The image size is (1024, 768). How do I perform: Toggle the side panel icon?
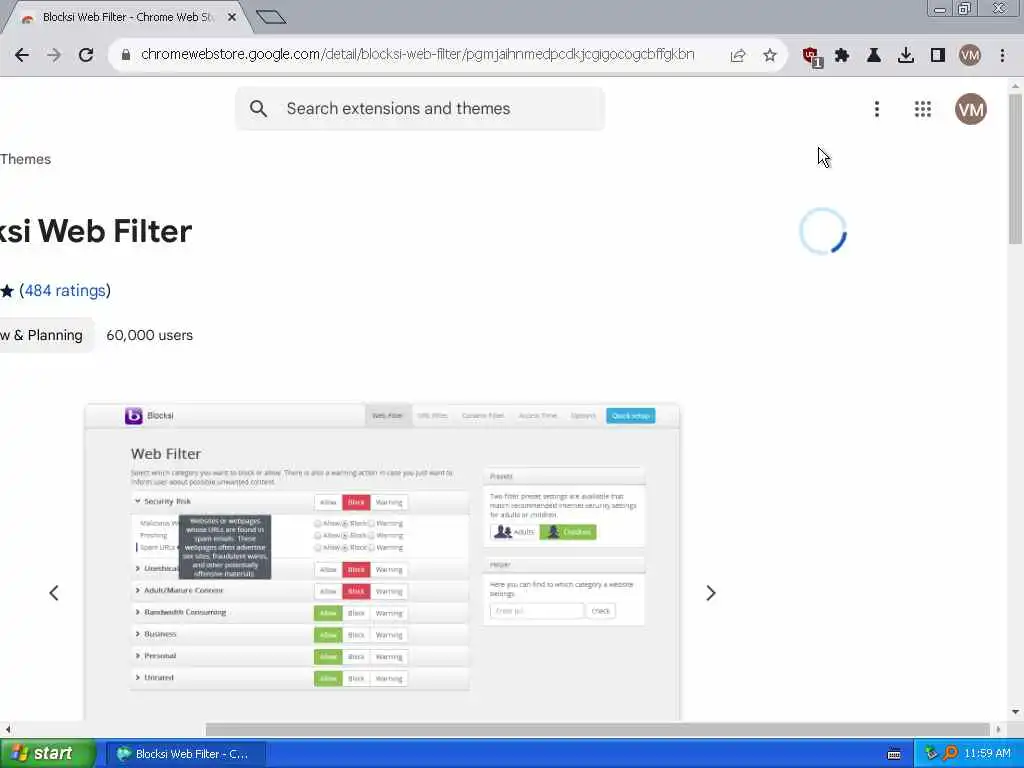tap(938, 55)
